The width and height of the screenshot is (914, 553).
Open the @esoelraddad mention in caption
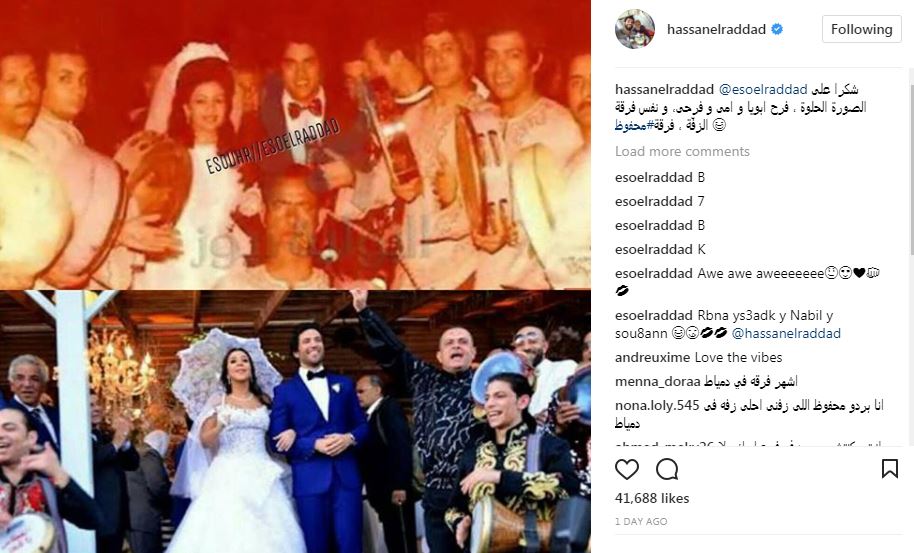[x=763, y=89]
